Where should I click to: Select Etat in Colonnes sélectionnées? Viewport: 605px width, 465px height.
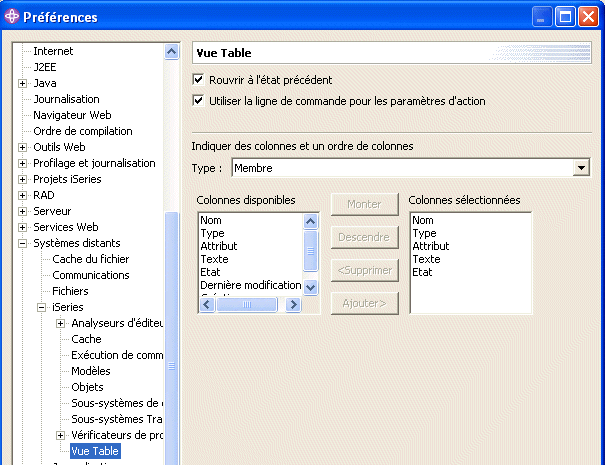click(x=422, y=272)
